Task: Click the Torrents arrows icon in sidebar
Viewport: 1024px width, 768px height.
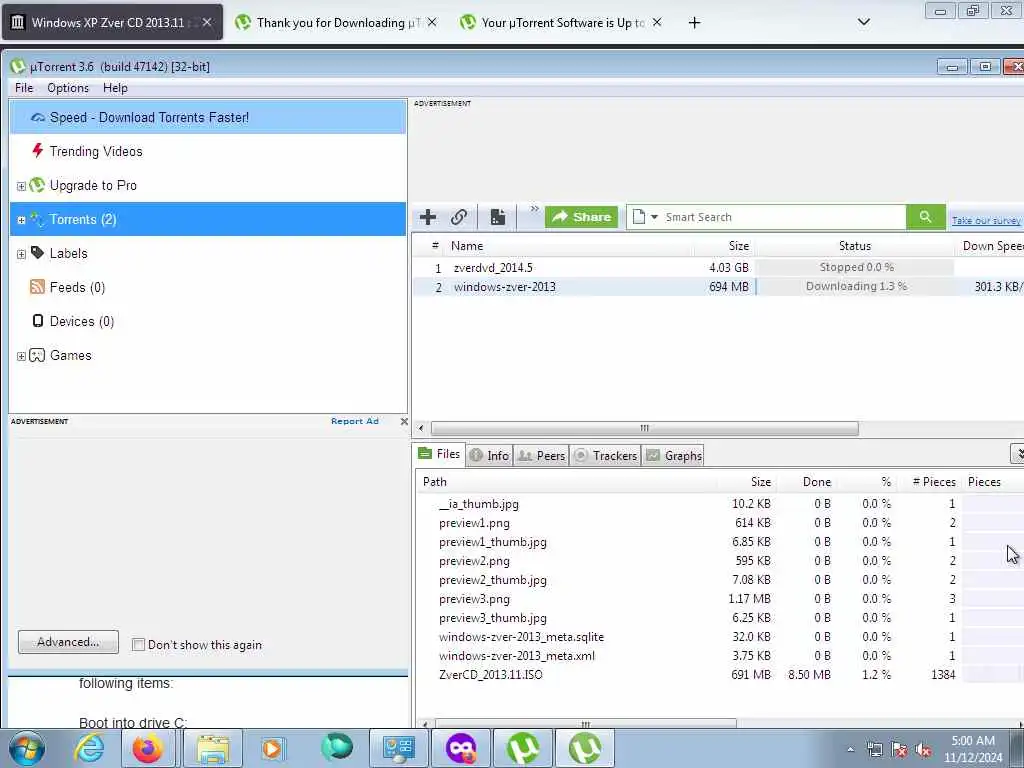Action: point(38,219)
